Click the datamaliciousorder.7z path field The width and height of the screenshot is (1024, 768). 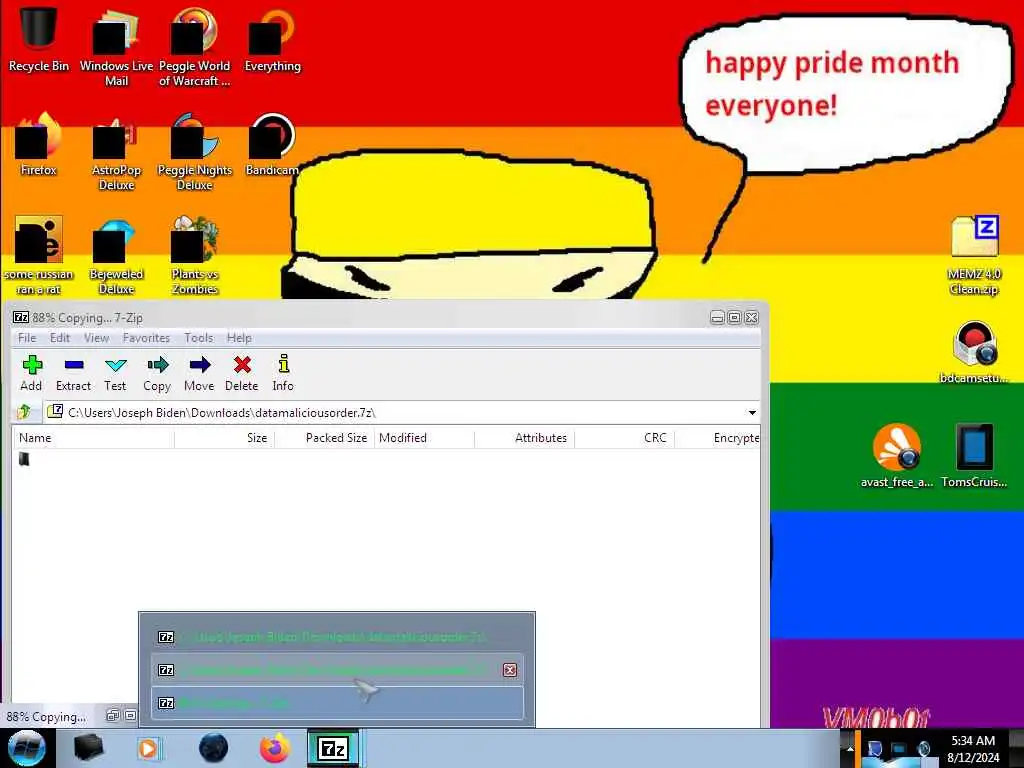tap(402, 413)
